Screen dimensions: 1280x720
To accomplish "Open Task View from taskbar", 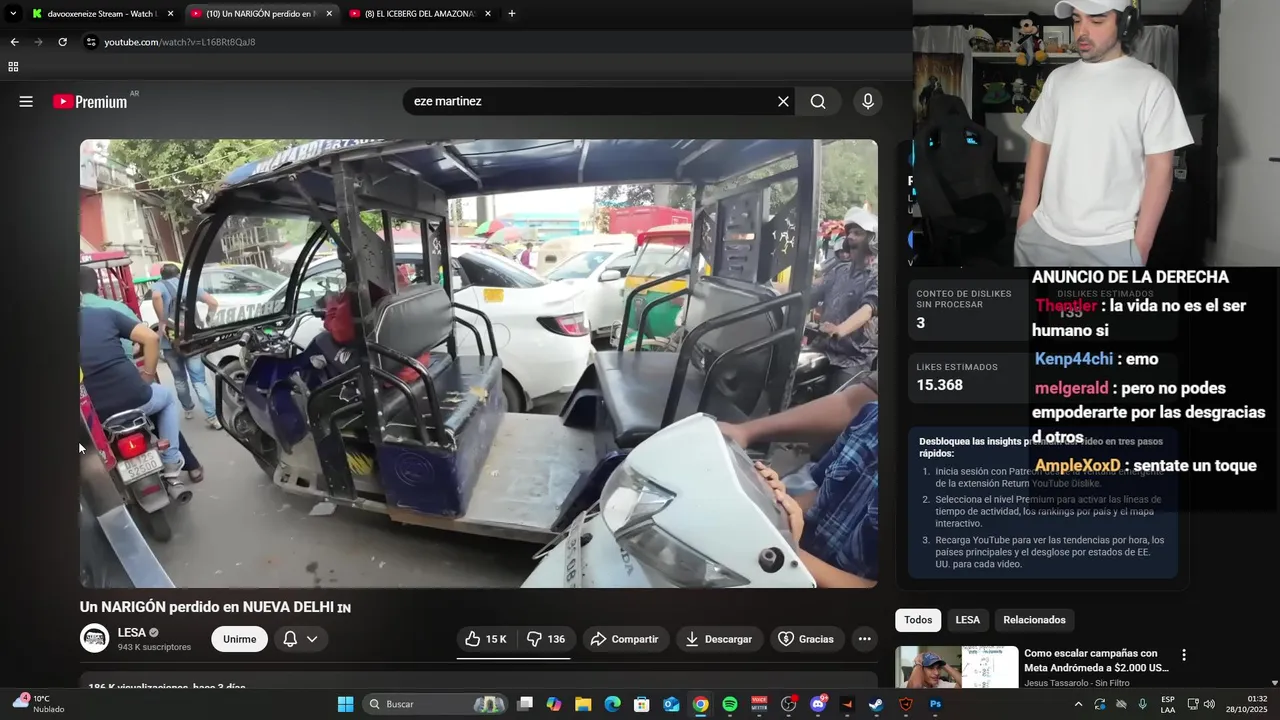I will [x=525, y=704].
